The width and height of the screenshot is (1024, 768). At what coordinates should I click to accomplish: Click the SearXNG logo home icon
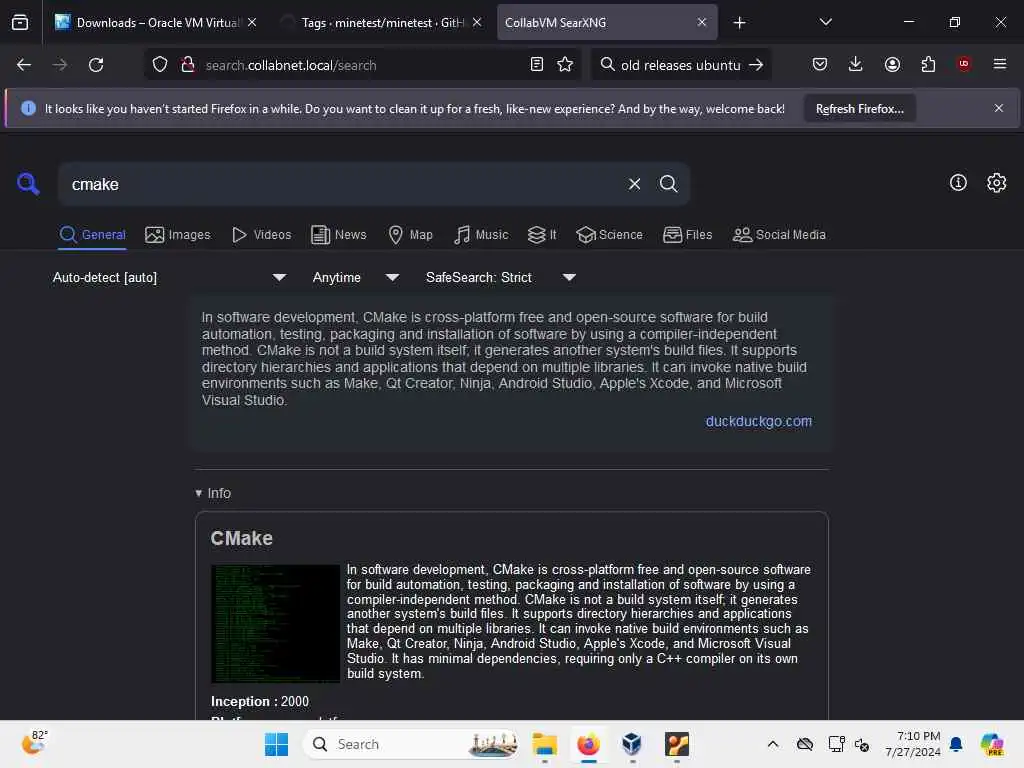pos(27,184)
